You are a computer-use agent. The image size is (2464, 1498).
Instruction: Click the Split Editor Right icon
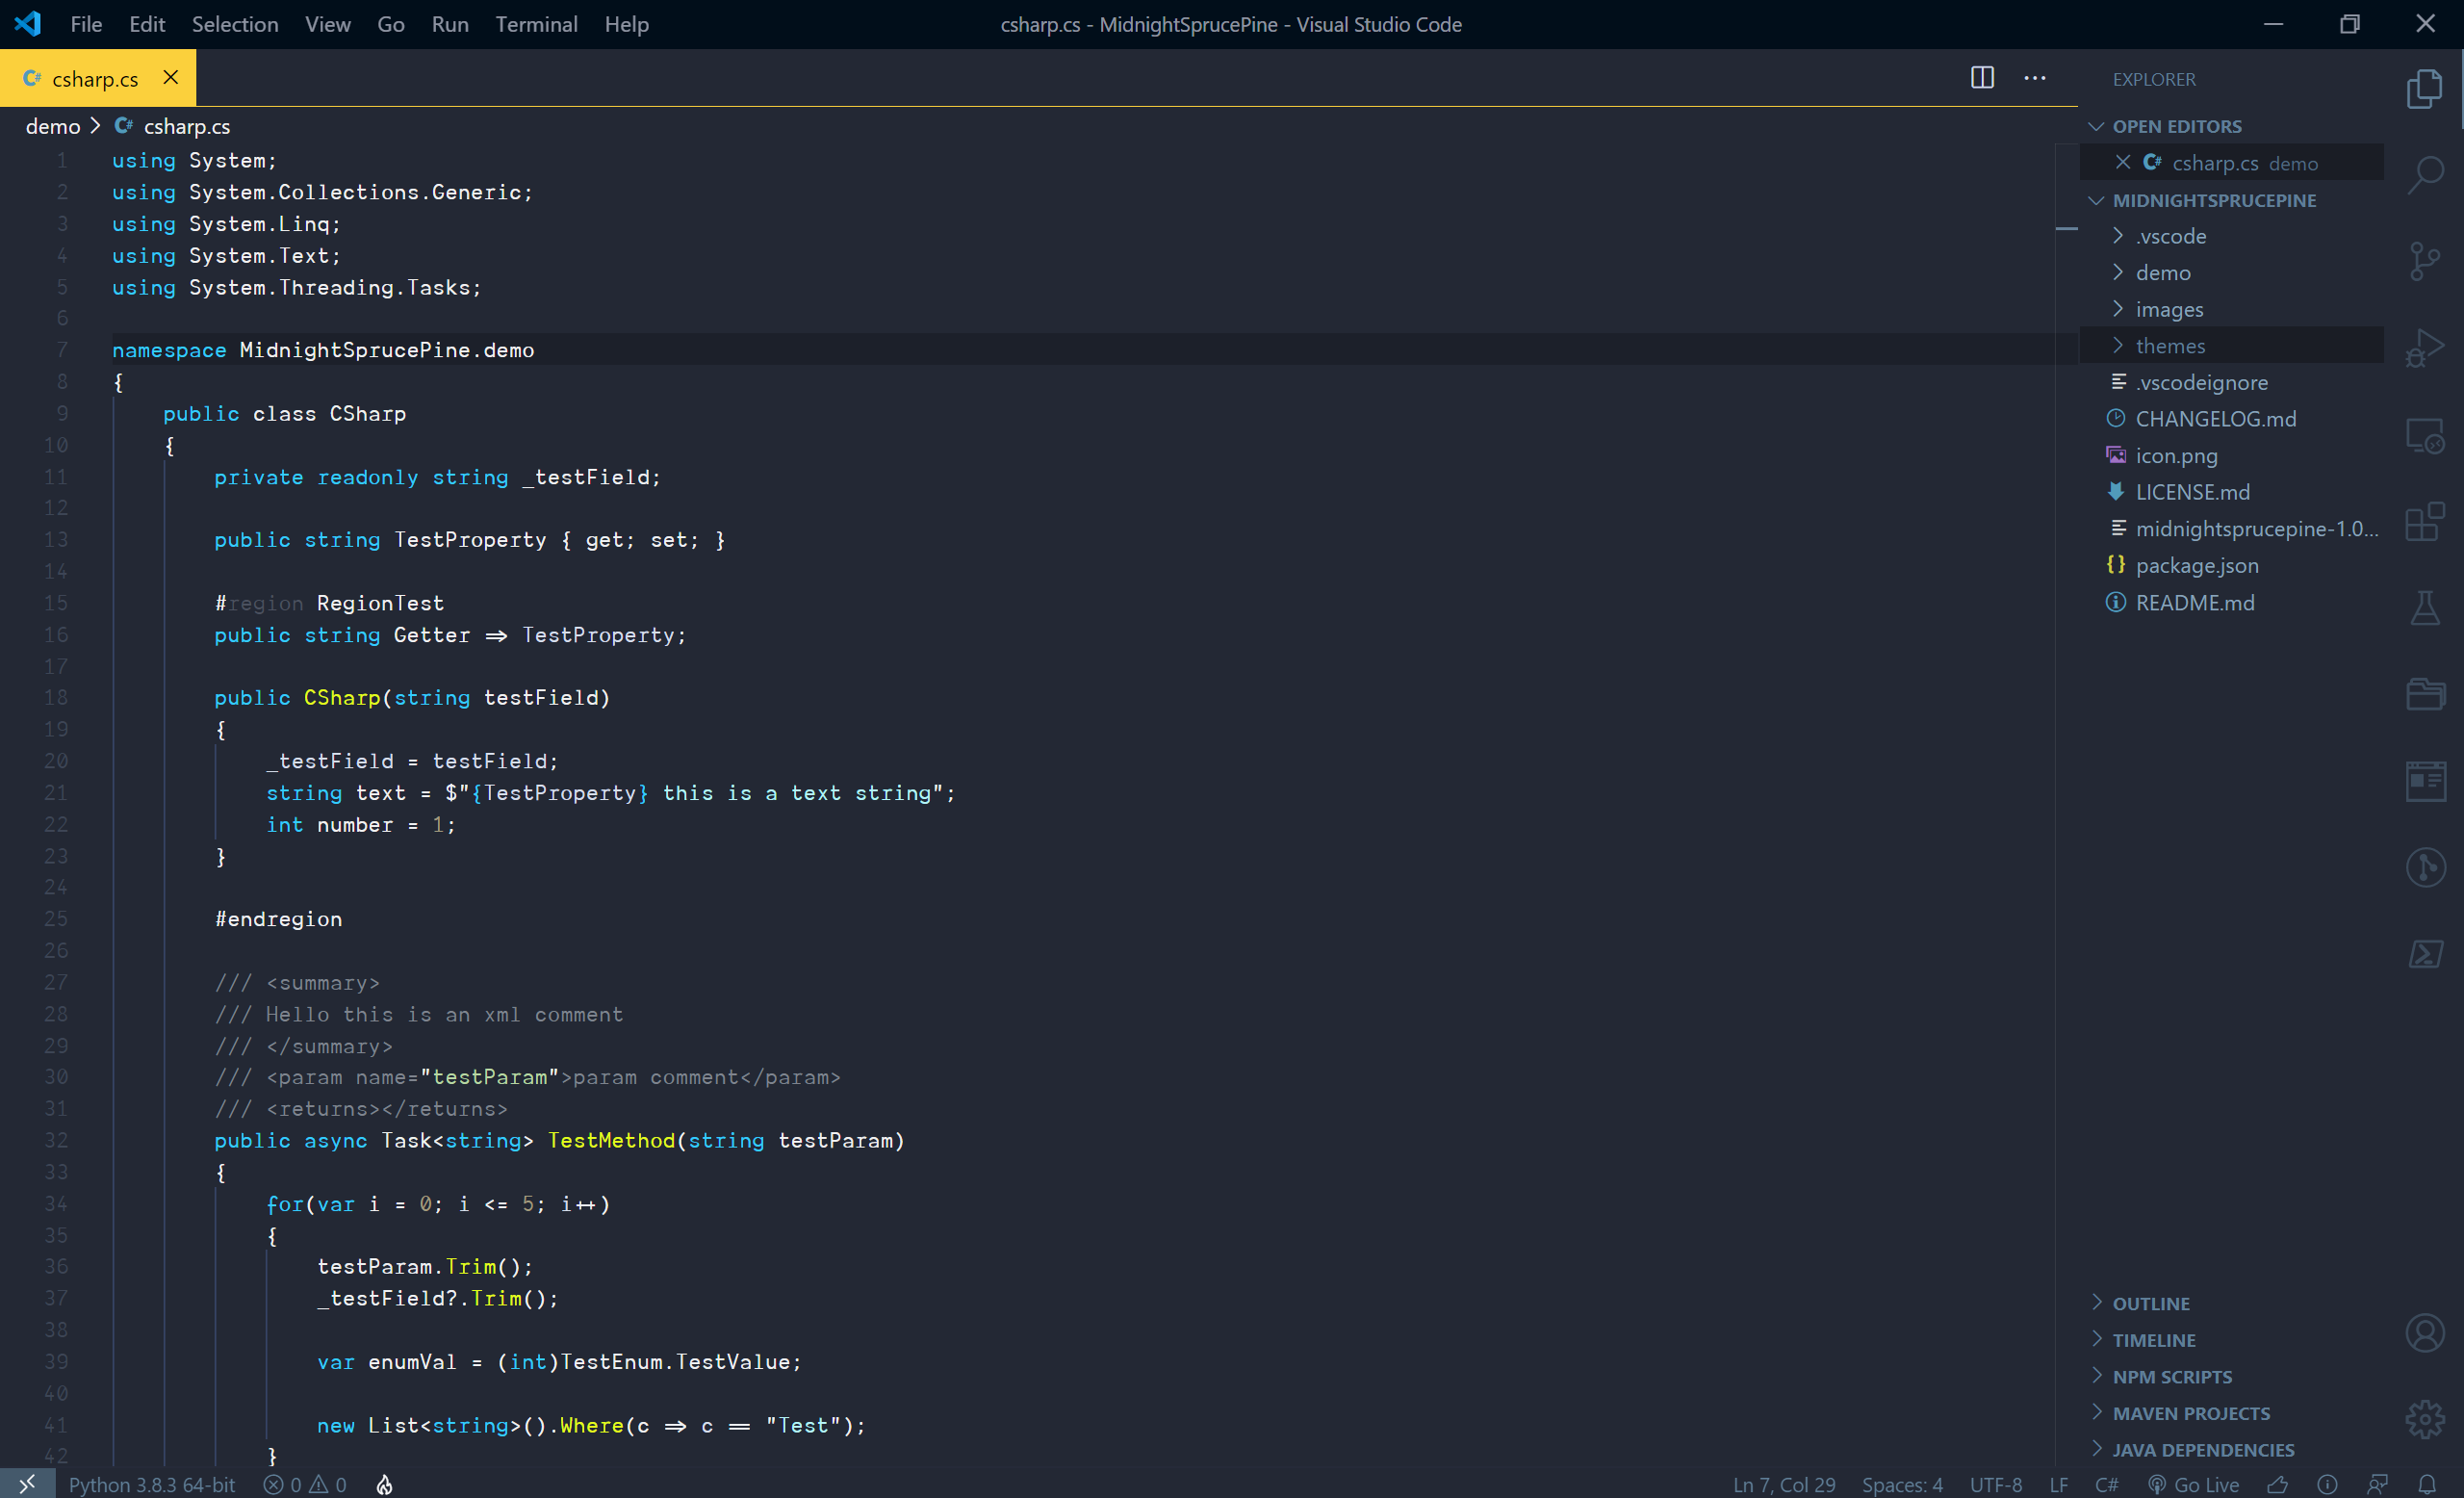pos(1982,78)
